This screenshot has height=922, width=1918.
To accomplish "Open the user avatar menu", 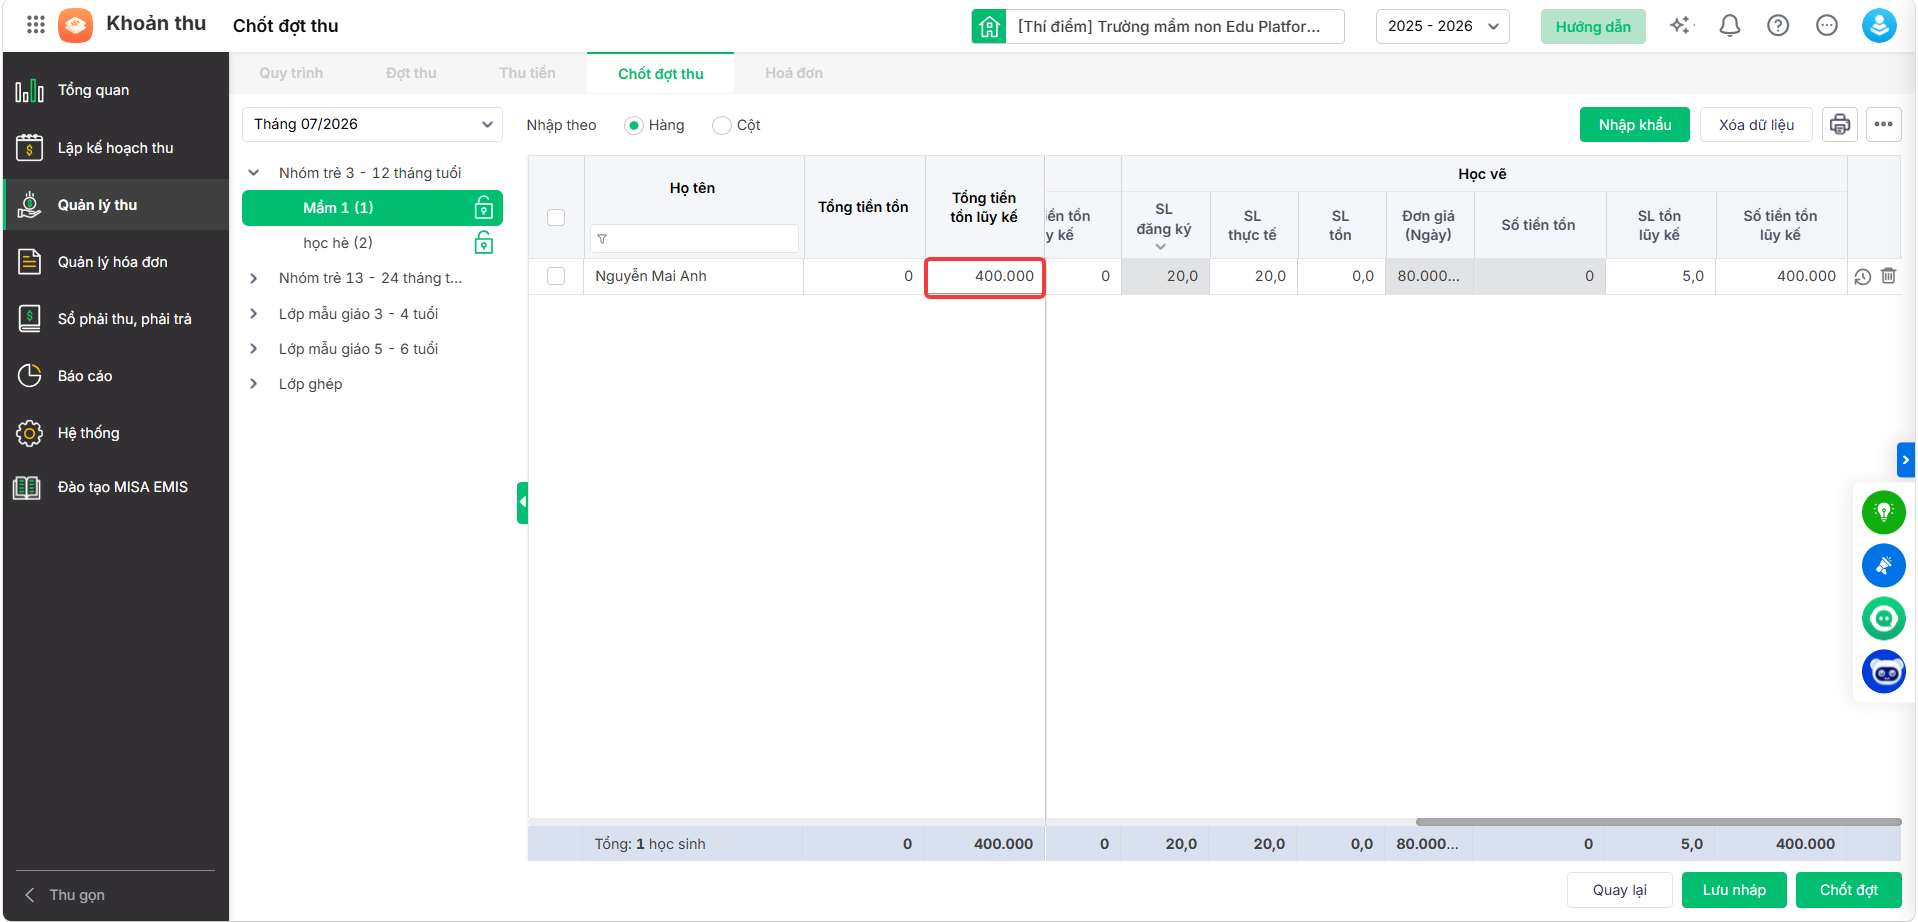I will [1879, 26].
